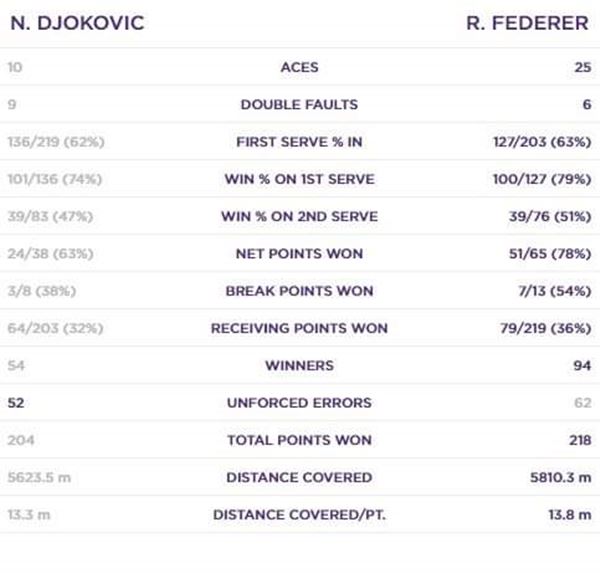Click the BREAK POINTS WON label

tap(299, 291)
